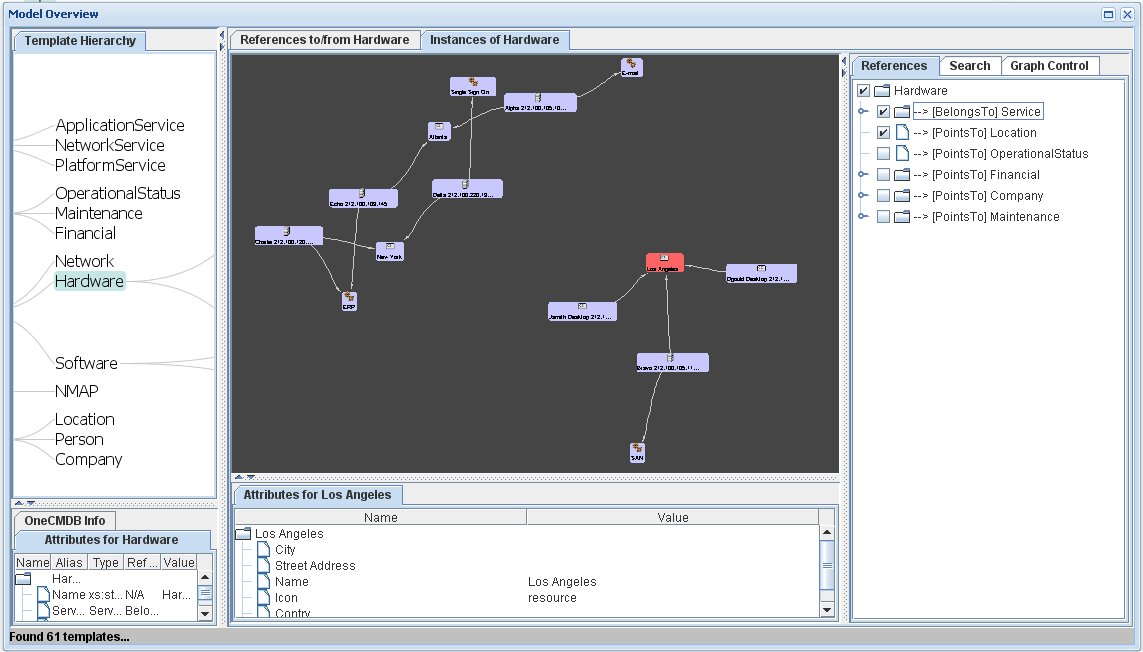Expand the PointsTo Financial tree node

(863, 174)
